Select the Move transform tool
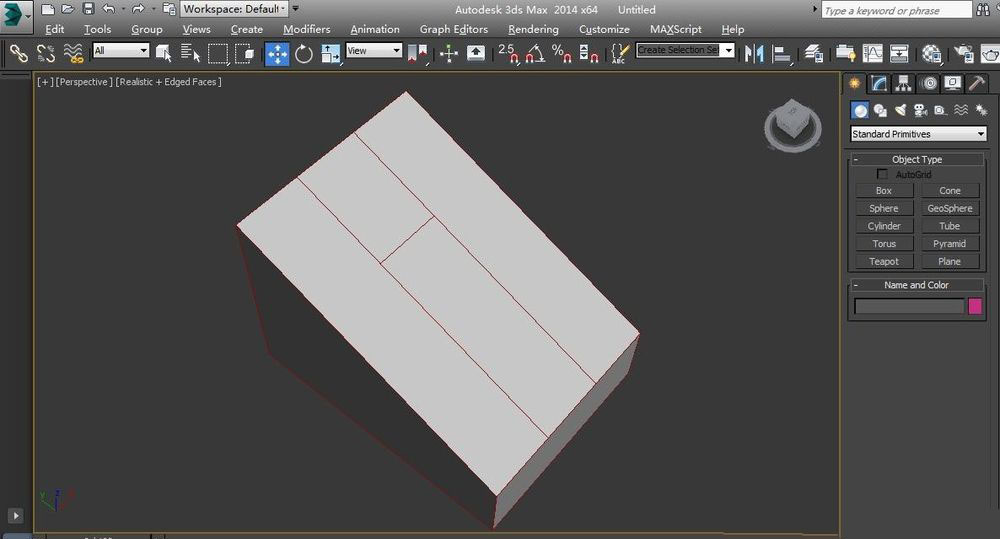Viewport: 1000px width, 539px height. pos(277,53)
